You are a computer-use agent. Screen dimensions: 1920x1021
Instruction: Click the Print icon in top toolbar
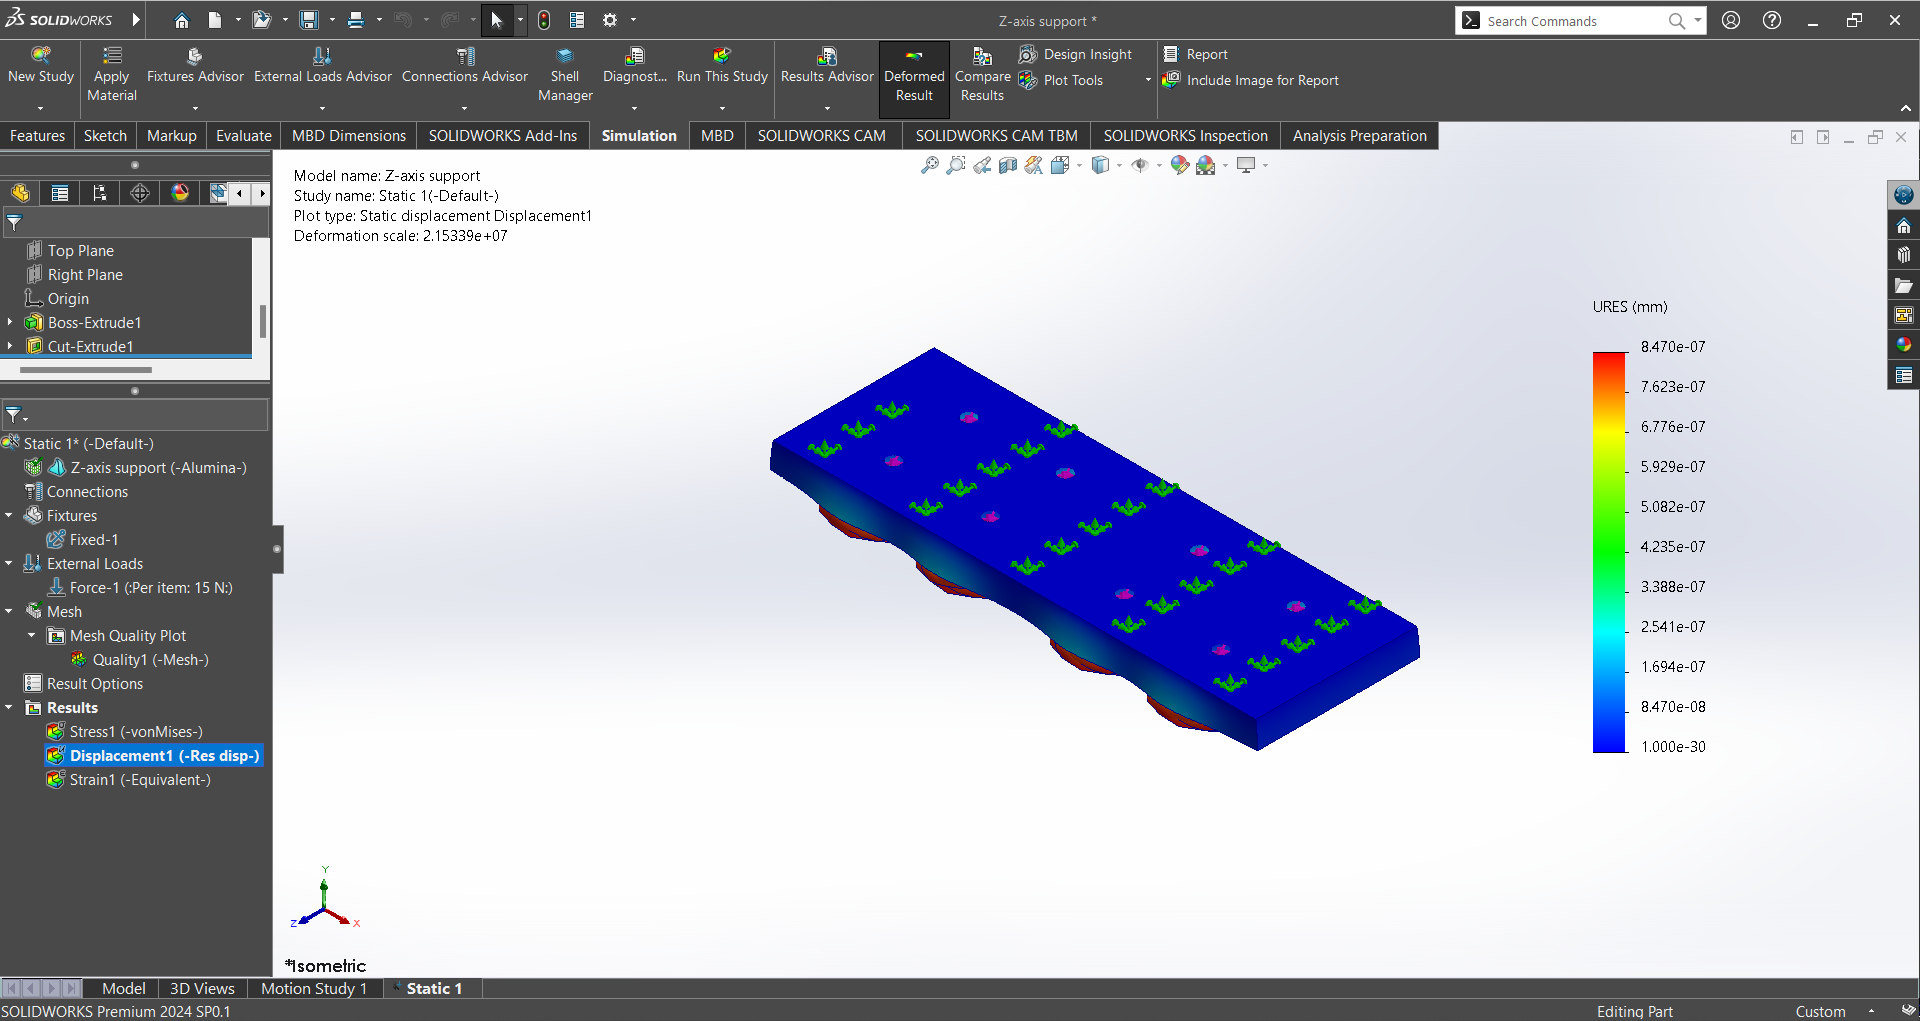coord(356,20)
